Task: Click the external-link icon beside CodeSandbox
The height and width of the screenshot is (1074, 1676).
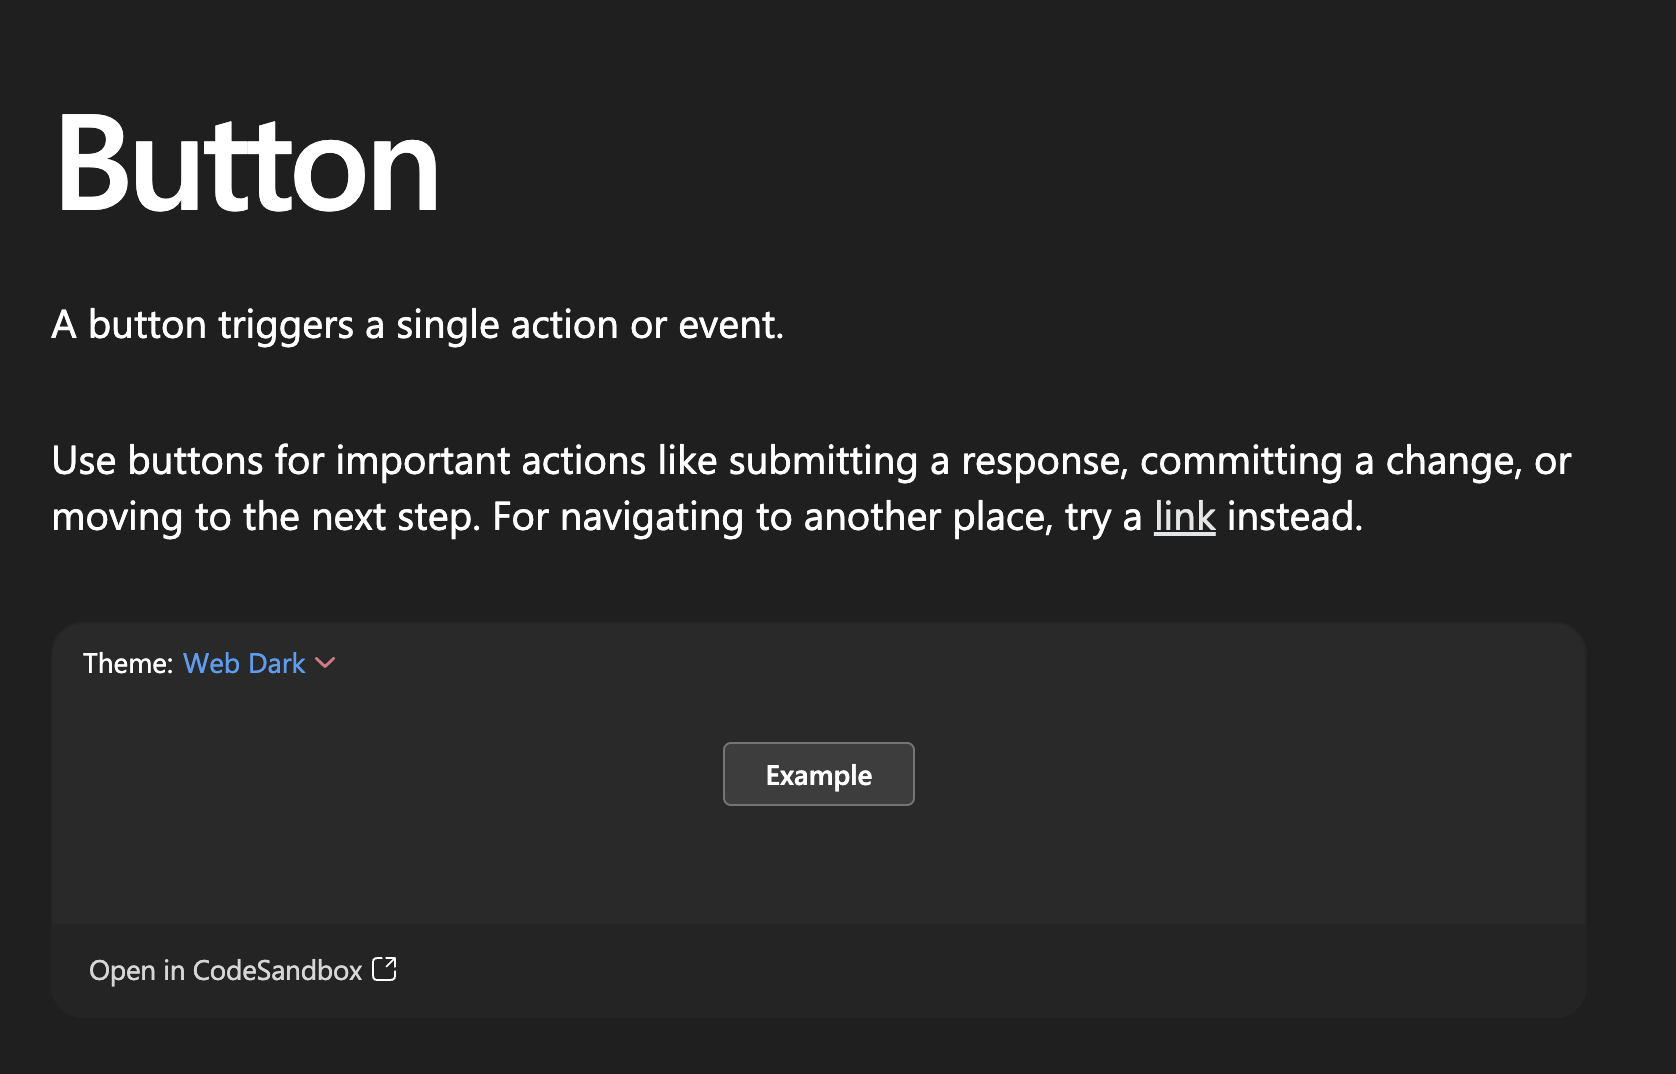Action: coord(384,969)
